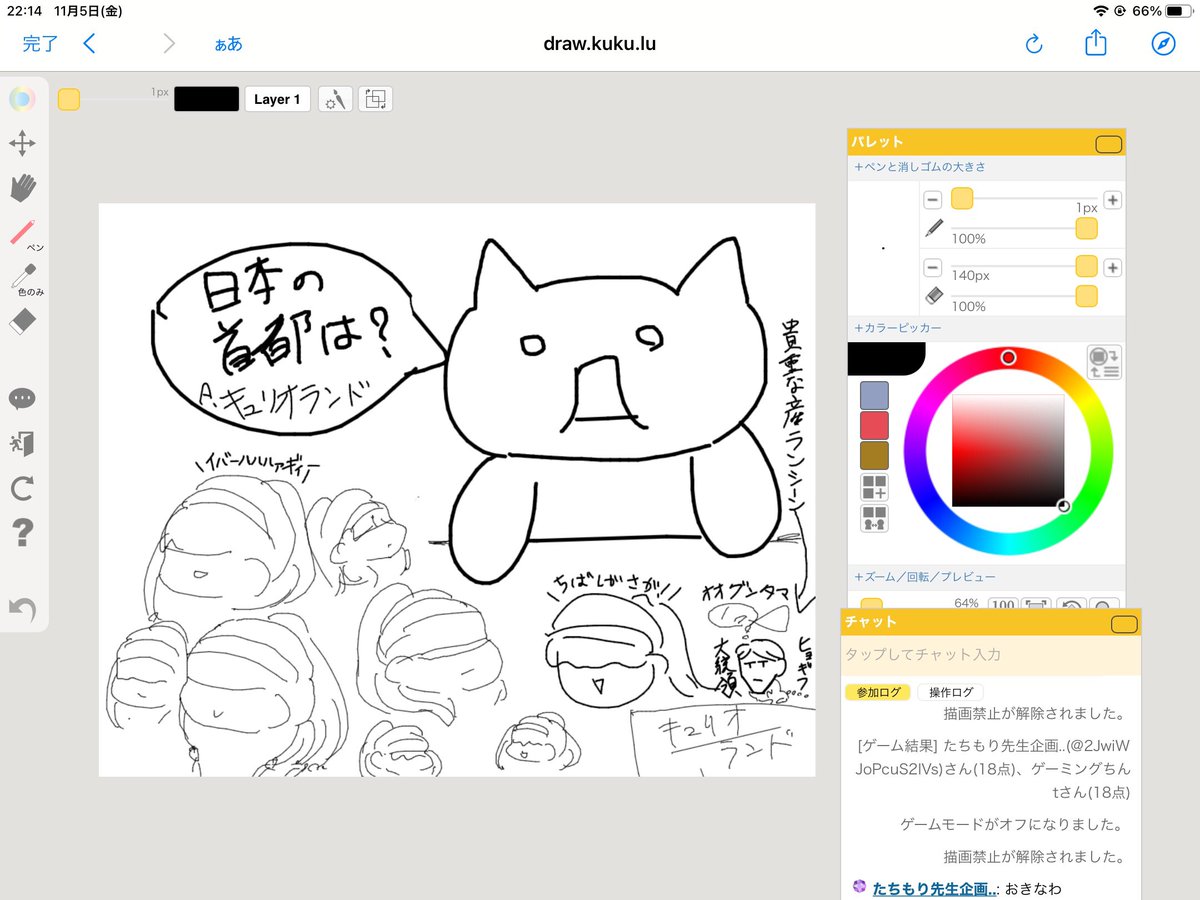
Task: Click the canvas transform icon beside brush settings
Action: pos(376,99)
